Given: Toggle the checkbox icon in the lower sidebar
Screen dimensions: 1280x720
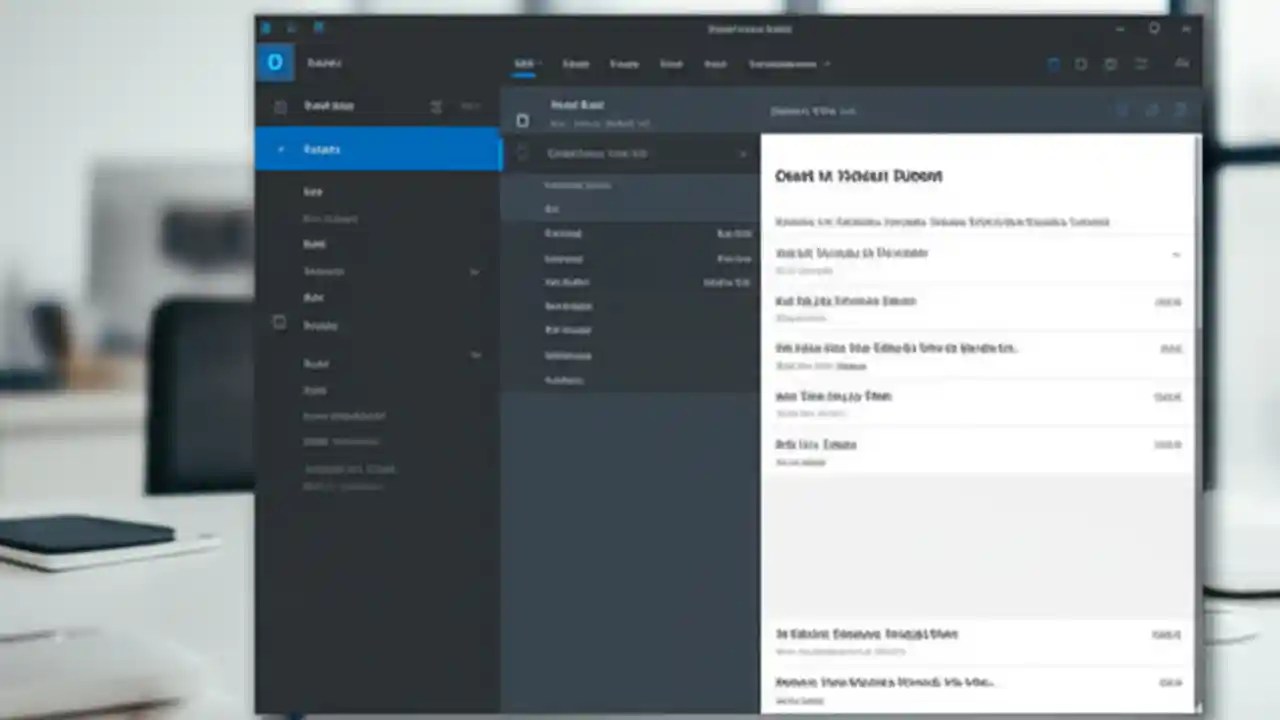Looking at the screenshot, I should [x=280, y=322].
